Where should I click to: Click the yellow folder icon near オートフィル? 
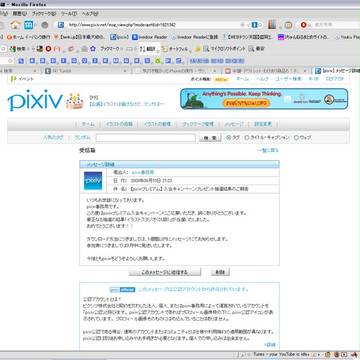click(x=198, y=49)
